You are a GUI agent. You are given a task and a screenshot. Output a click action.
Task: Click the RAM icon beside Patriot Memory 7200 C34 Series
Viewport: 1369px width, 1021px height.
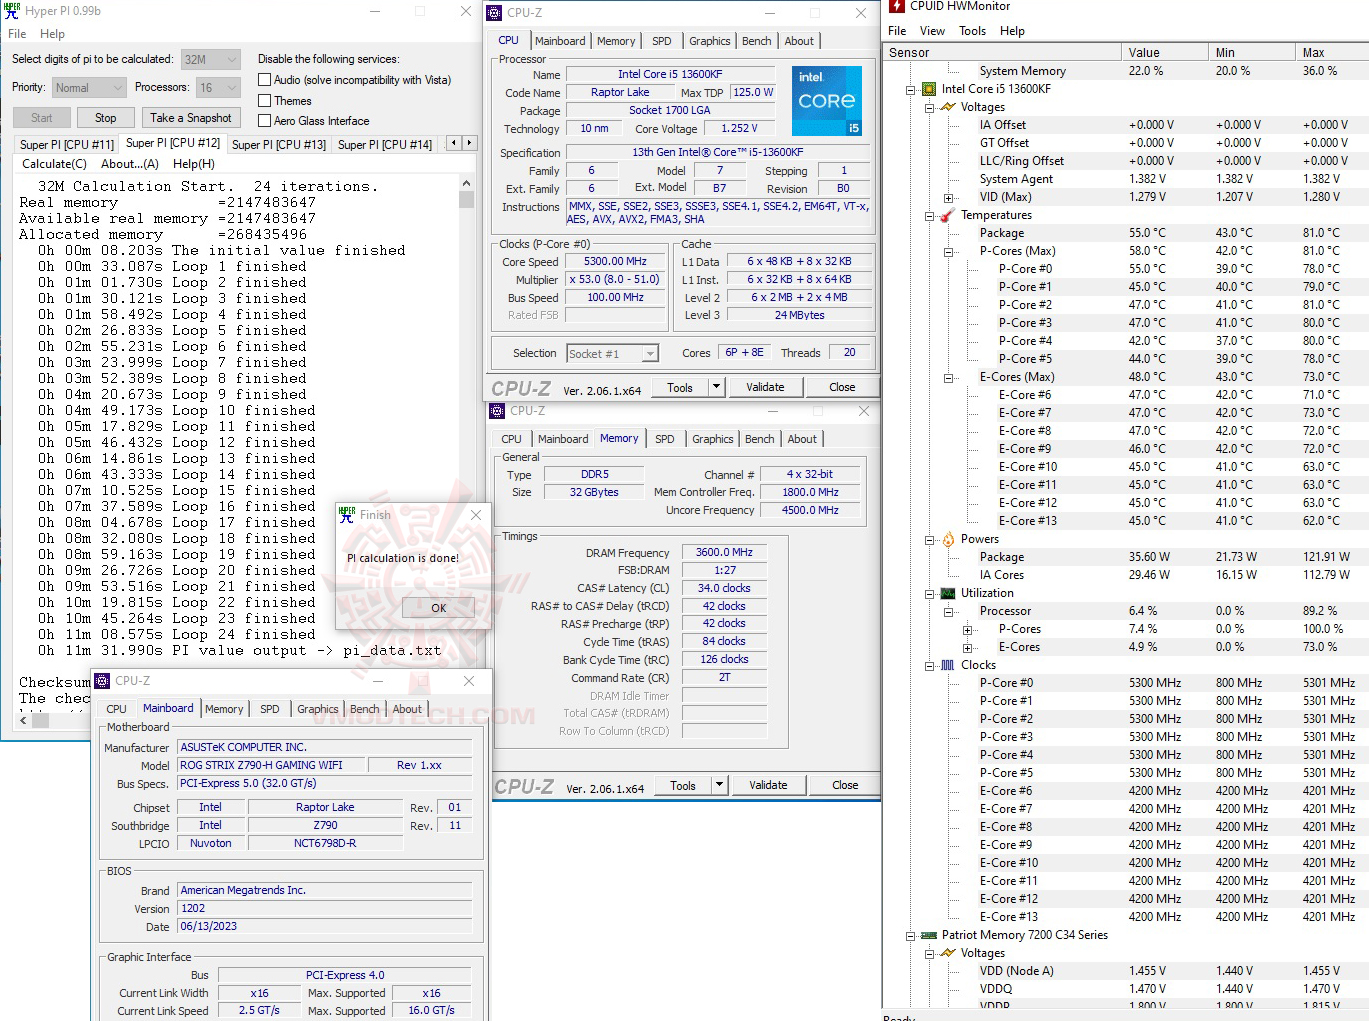point(929,935)
